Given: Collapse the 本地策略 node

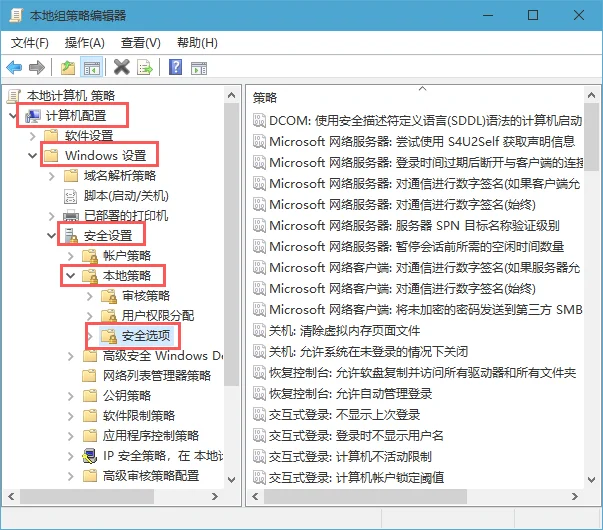Looking at the screenshot, I should [x=70, y=276].
